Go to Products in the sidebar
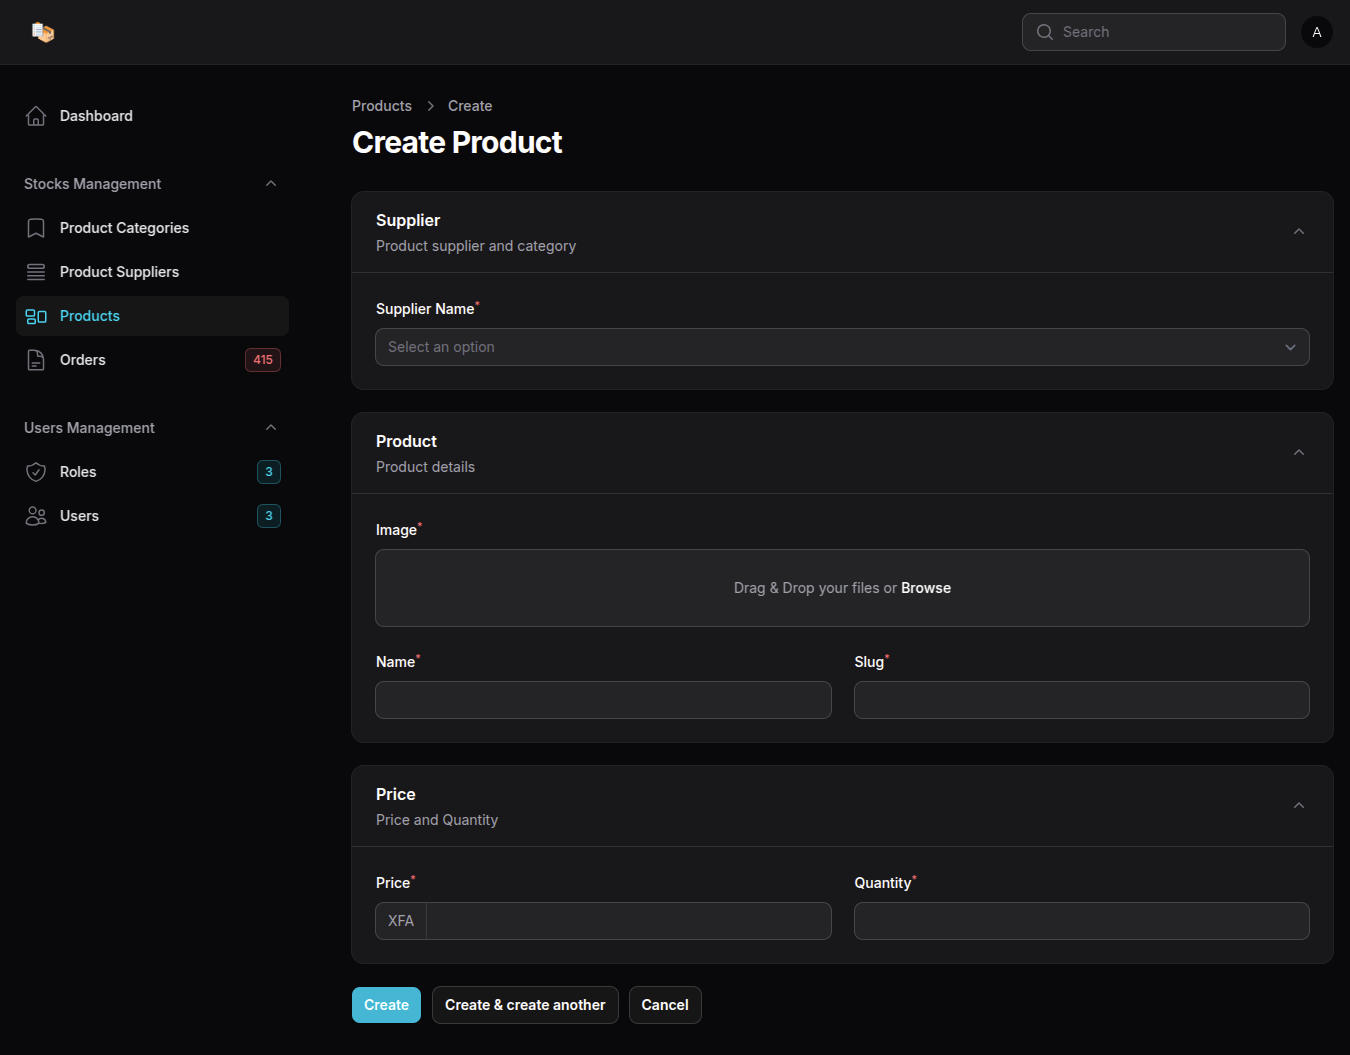 90,316
